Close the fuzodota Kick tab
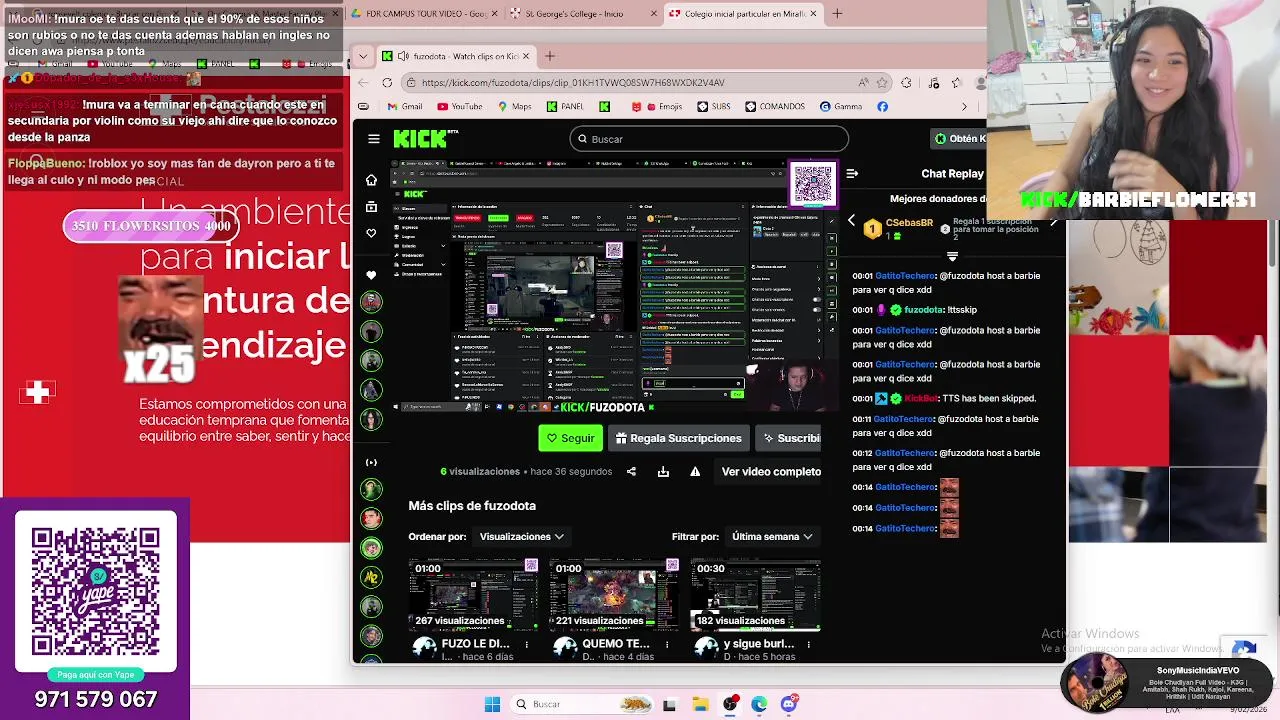The width and height of the screenshot is (1280, 720). click(526, 56)
